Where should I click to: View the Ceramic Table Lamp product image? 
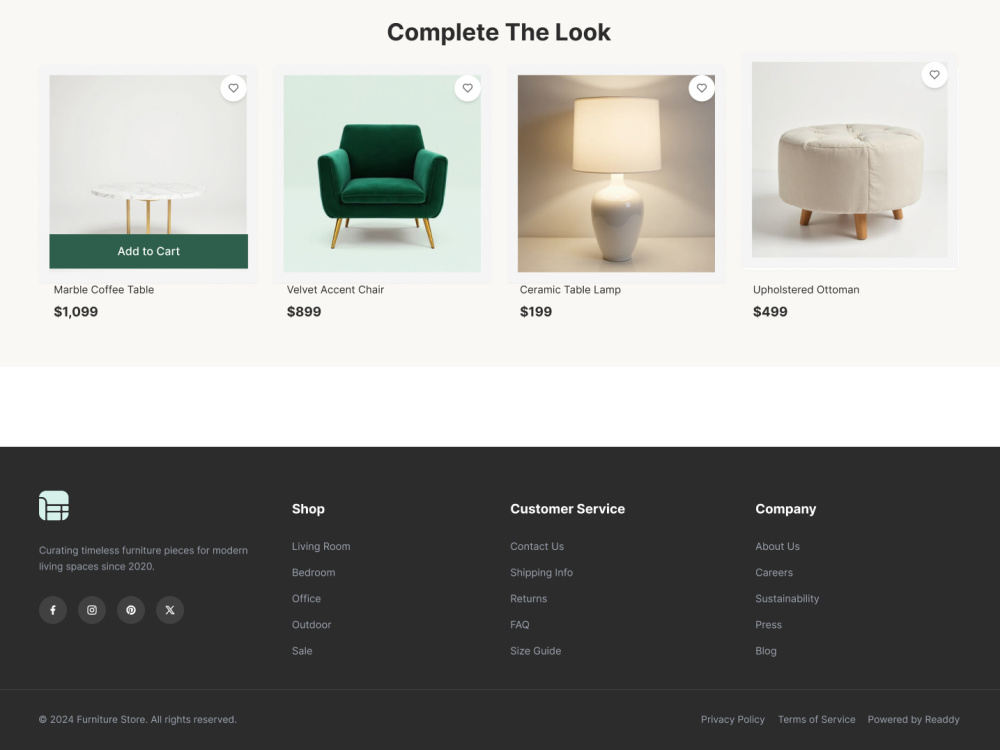[x=616, y=173]
